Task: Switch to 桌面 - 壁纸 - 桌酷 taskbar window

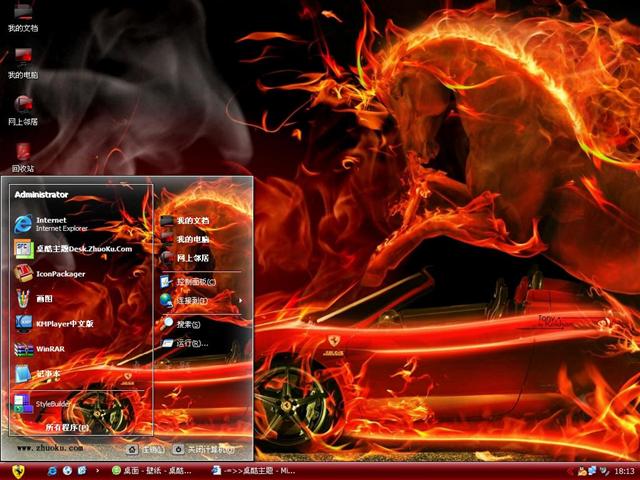Action: coord(152,471)
